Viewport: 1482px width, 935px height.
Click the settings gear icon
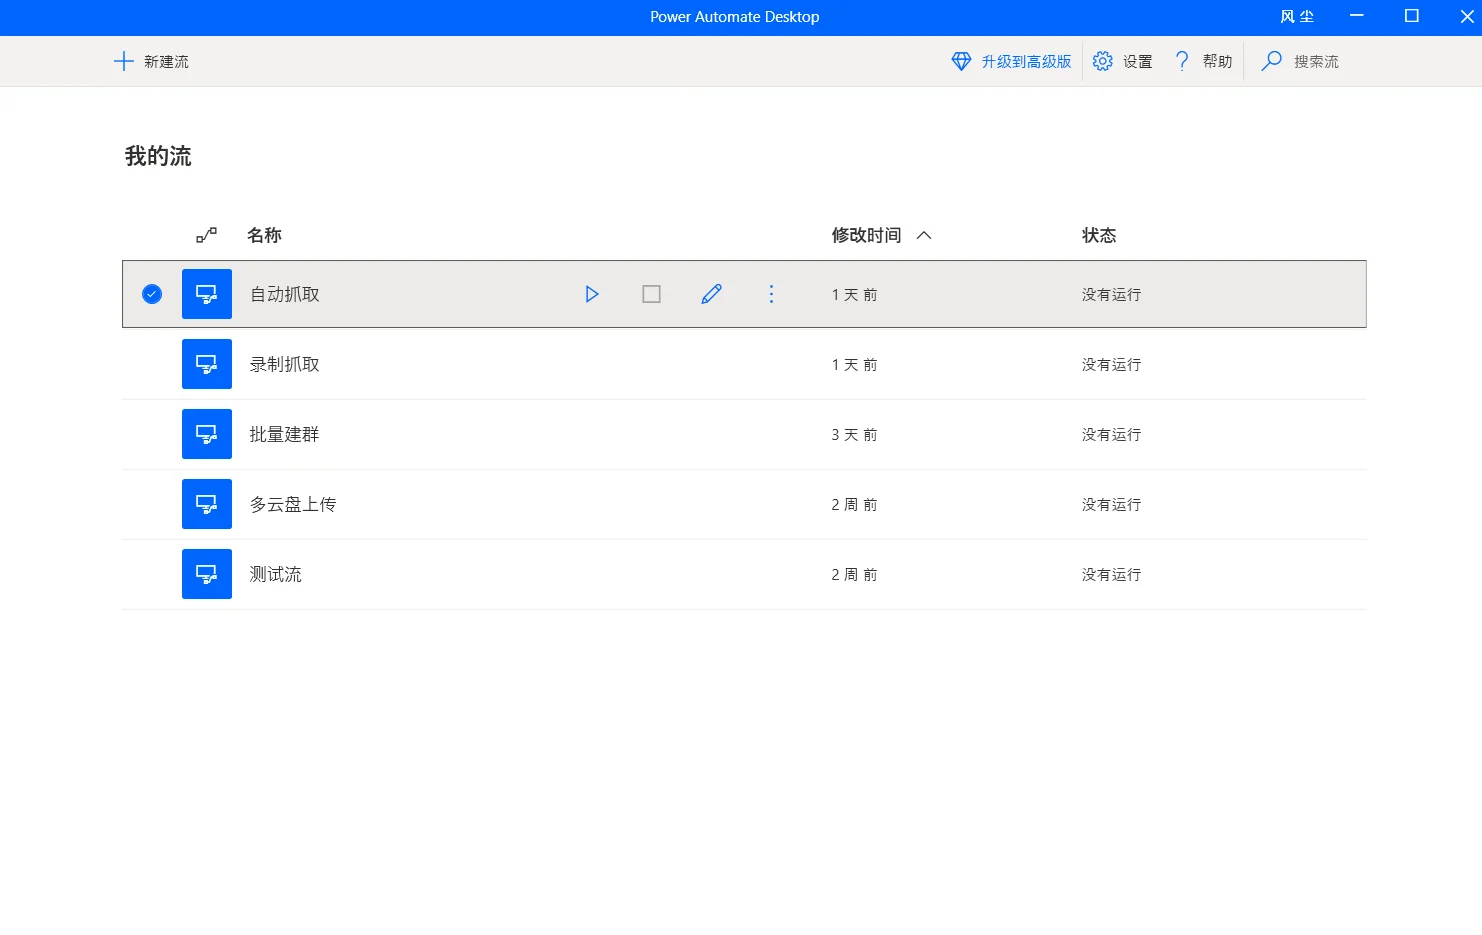[1102, 61]
